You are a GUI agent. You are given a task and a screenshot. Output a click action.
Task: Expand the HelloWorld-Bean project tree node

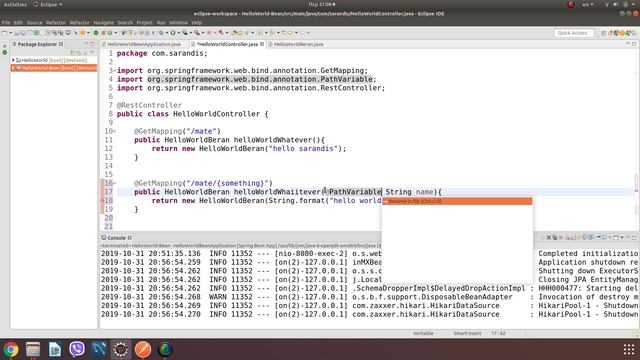pyautogui.click(x=13, y=68)
